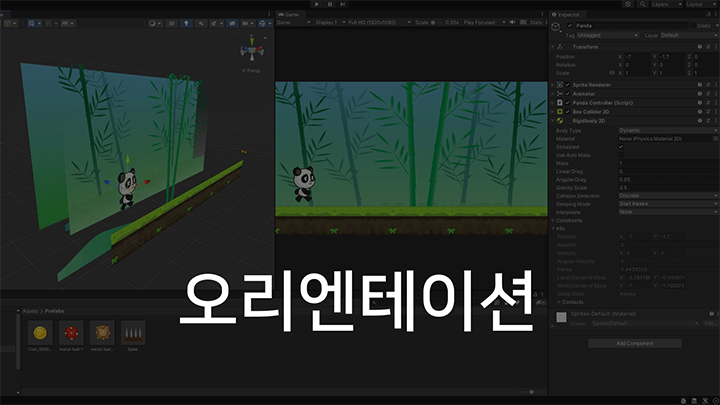Disable the Animator component checkbox
This screenshot has height=405, width=720.
point(568,94)
